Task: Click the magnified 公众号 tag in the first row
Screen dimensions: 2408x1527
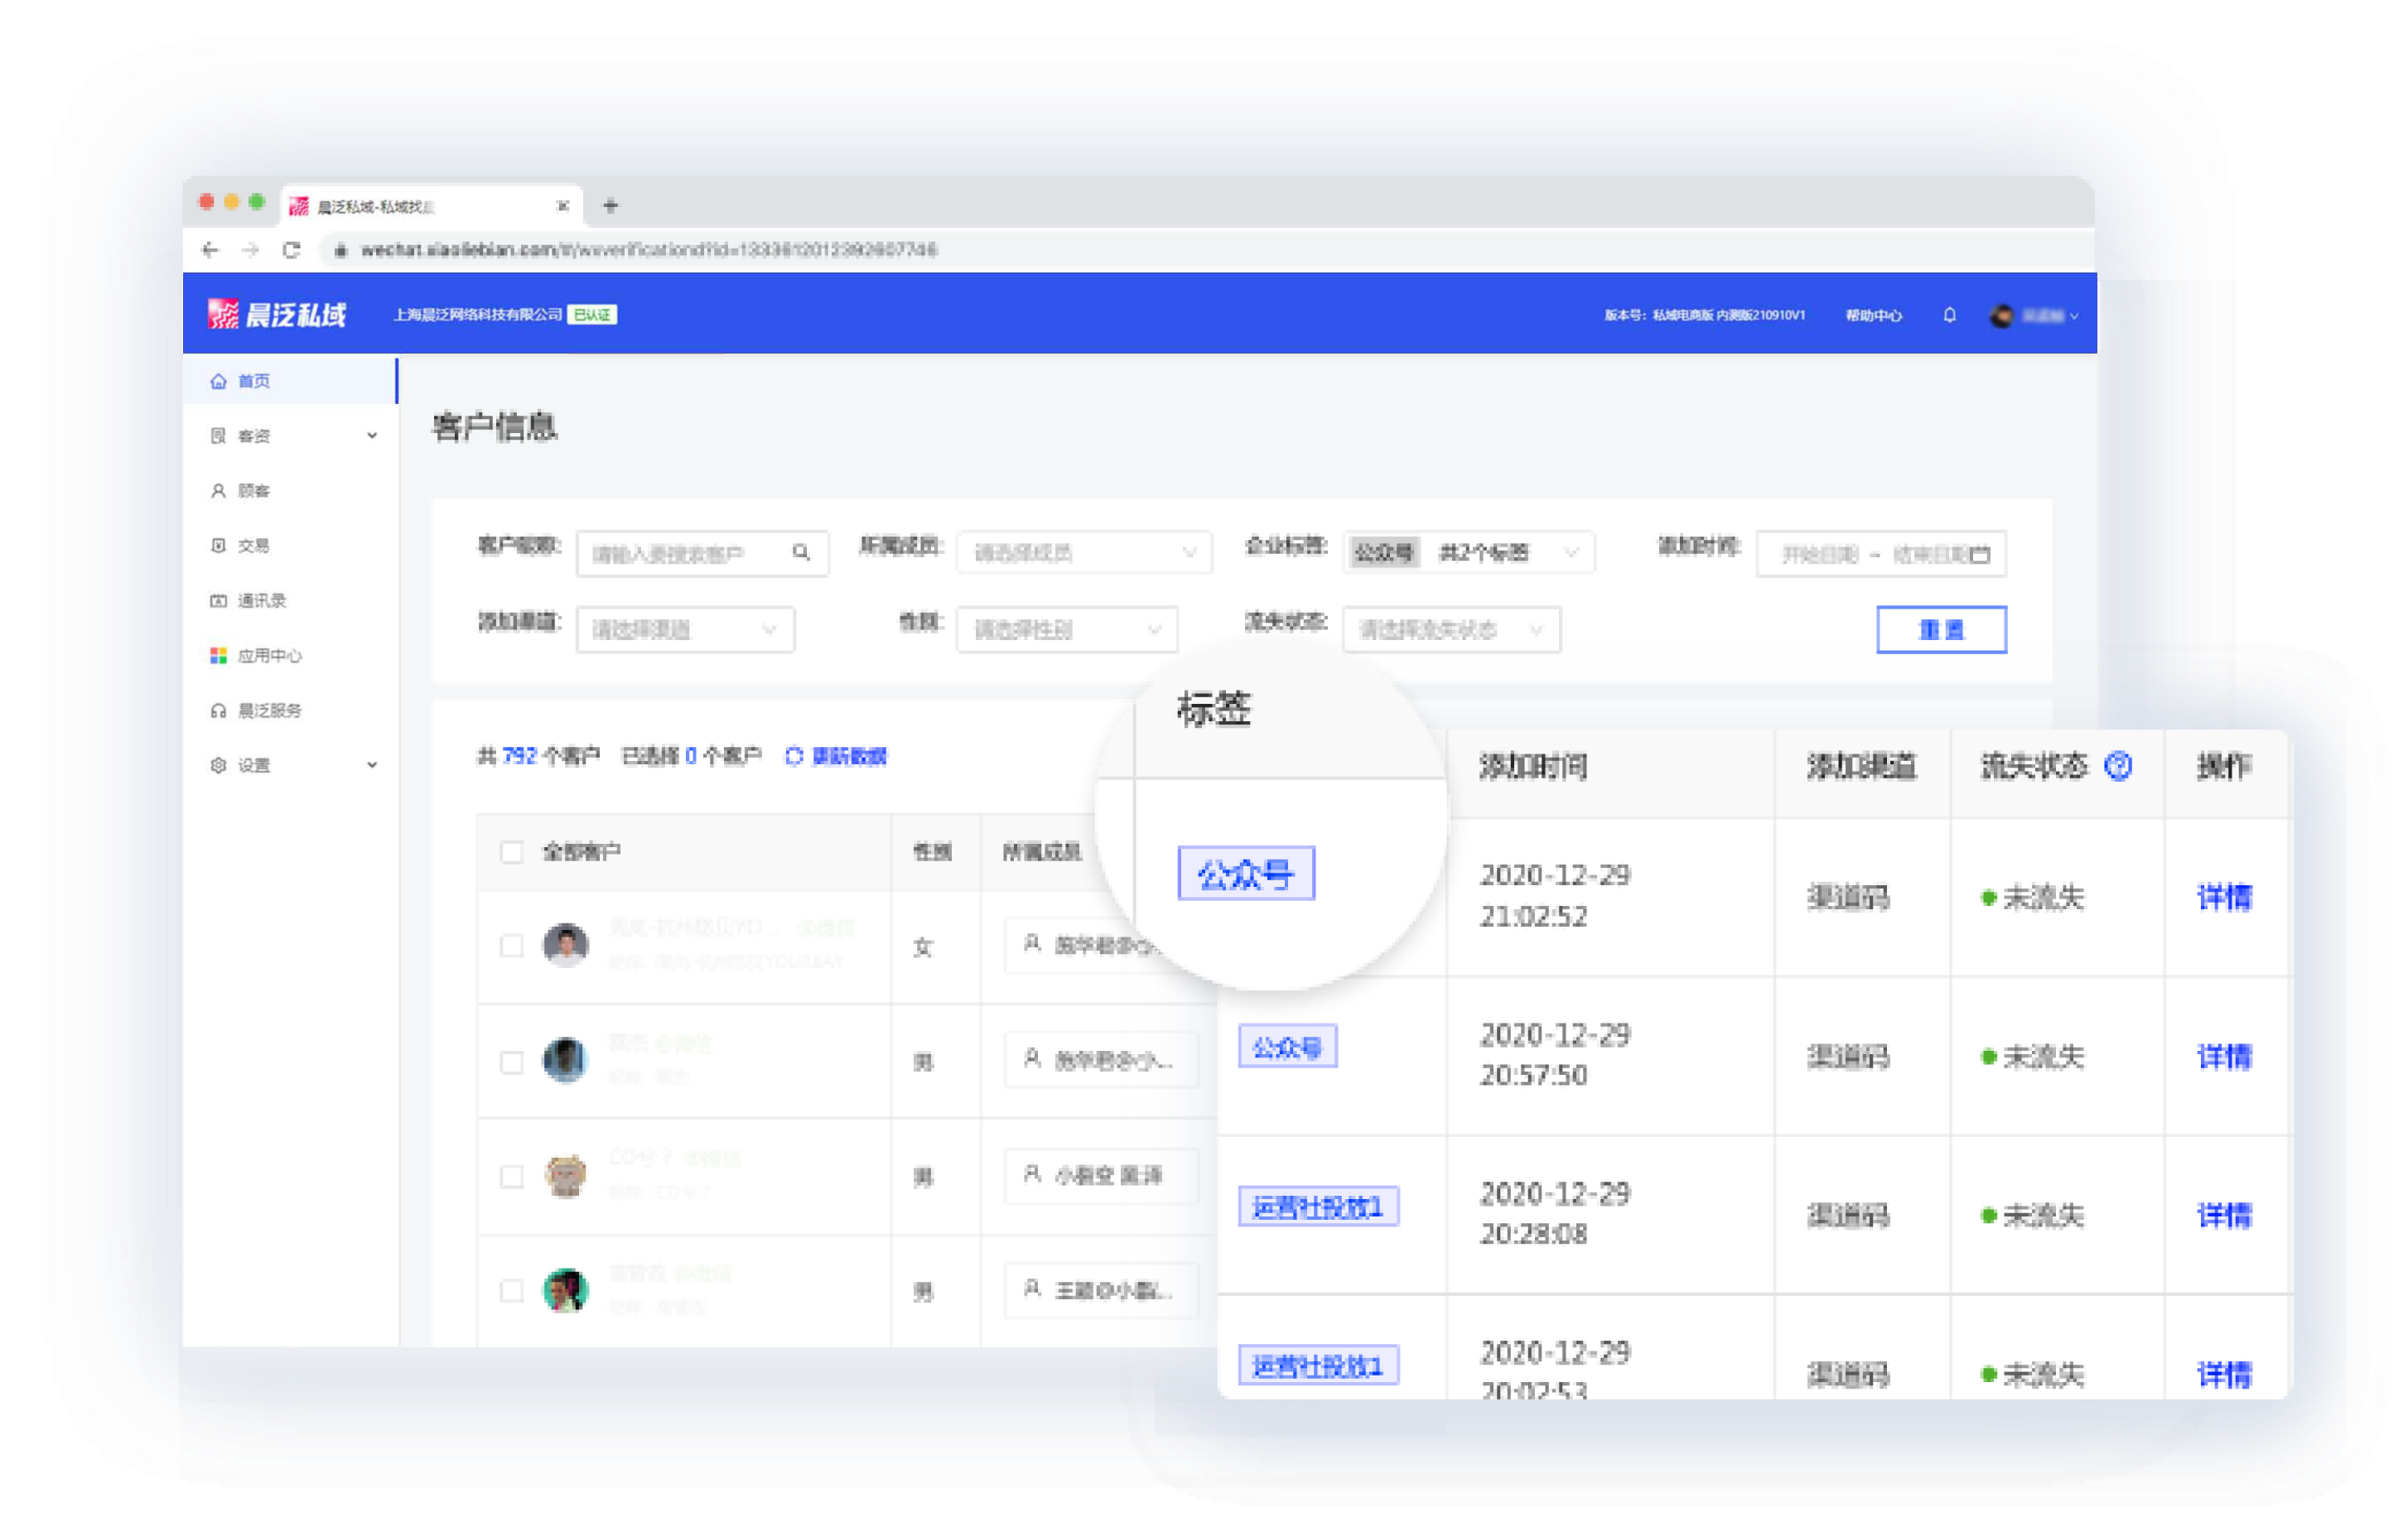Action: pyautogui.click(x=1246, y=874)
